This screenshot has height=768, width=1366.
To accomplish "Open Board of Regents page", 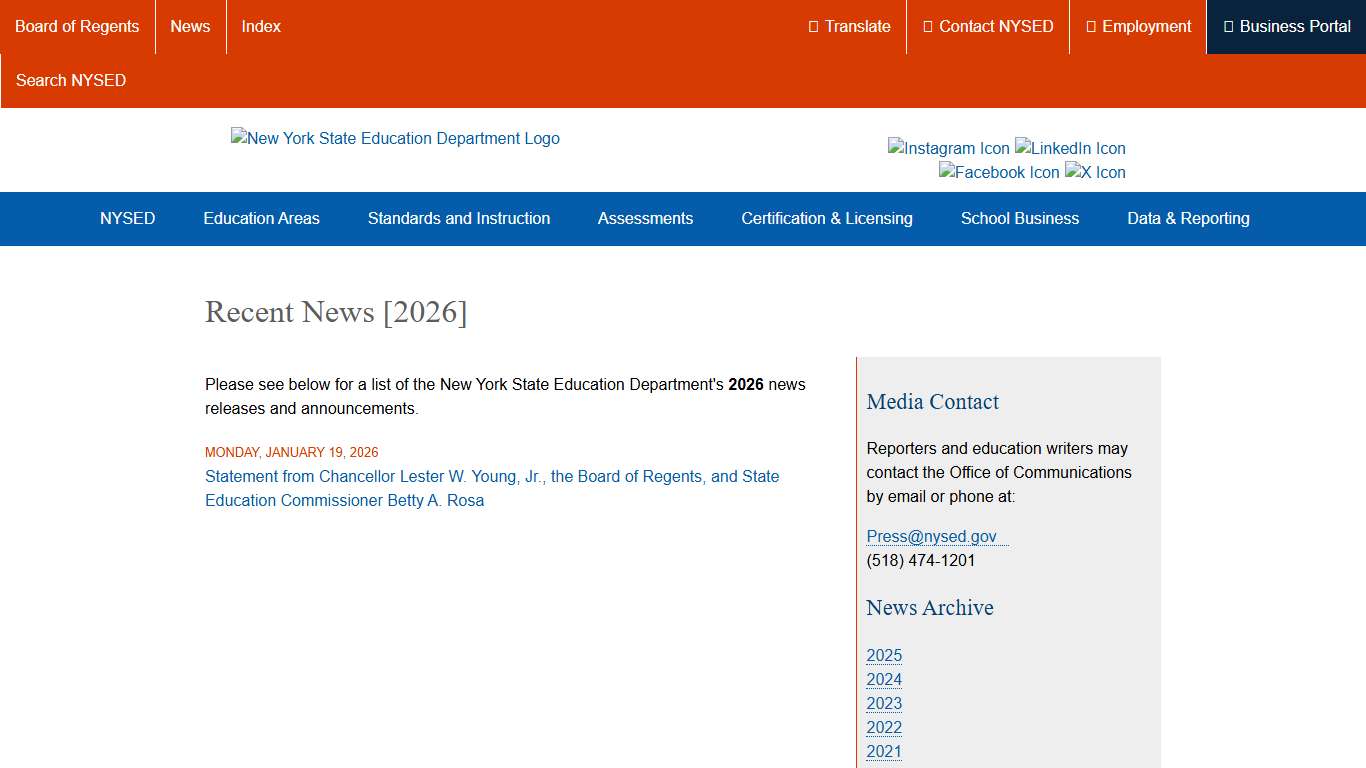I will [77, 27].
